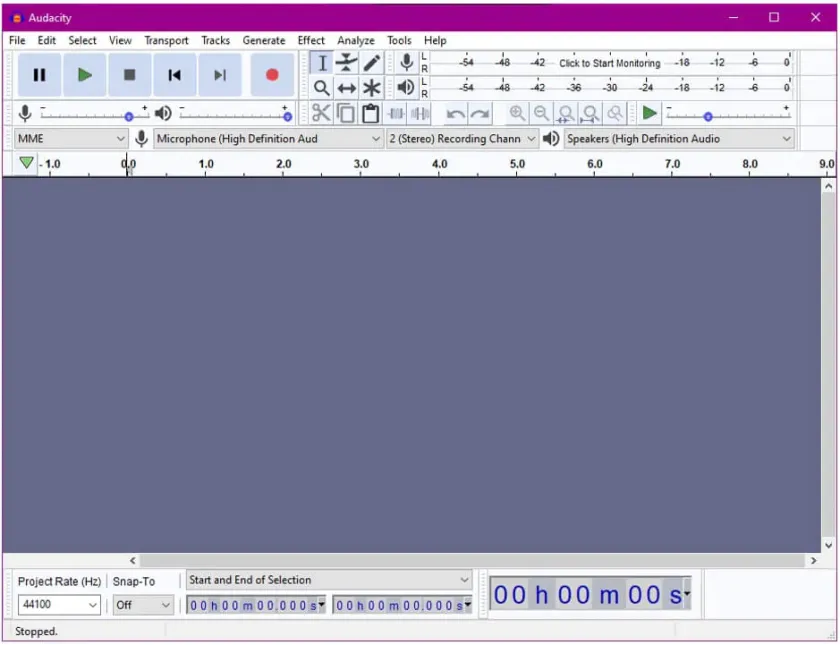This screenshot has width=840, height=645.
Task: Select the Selection tool
Action: (322, 62)
